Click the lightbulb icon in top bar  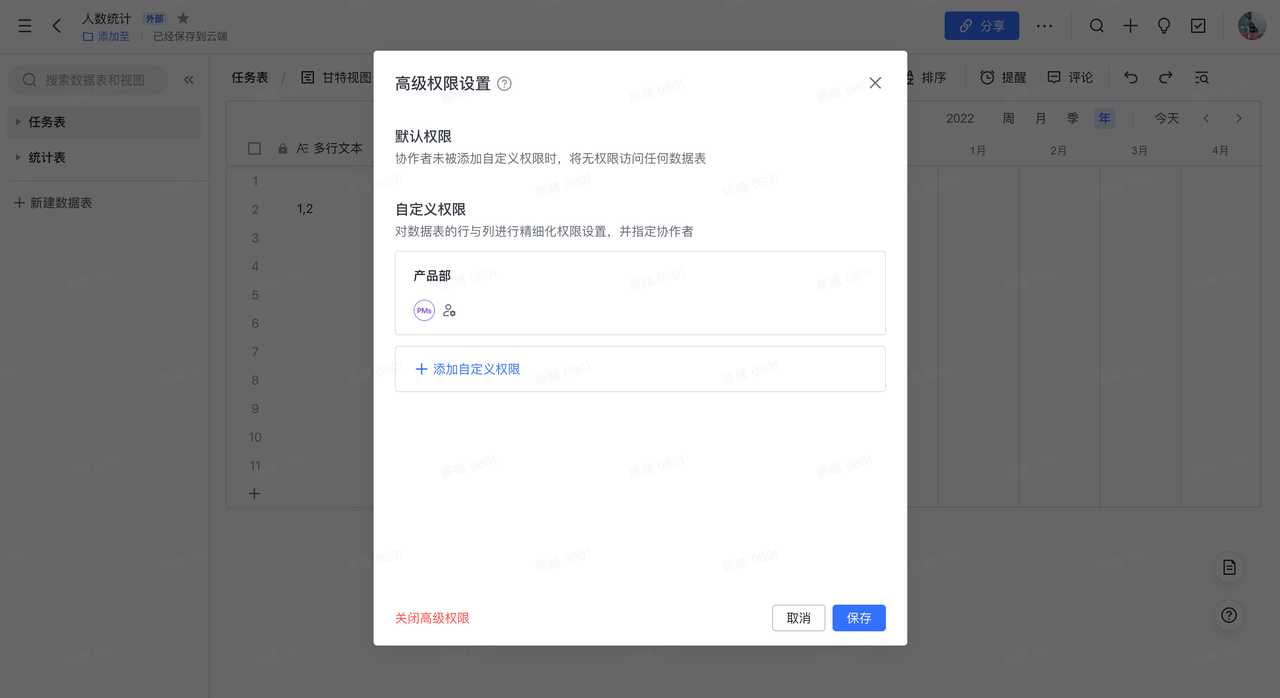click(1164, 26)
